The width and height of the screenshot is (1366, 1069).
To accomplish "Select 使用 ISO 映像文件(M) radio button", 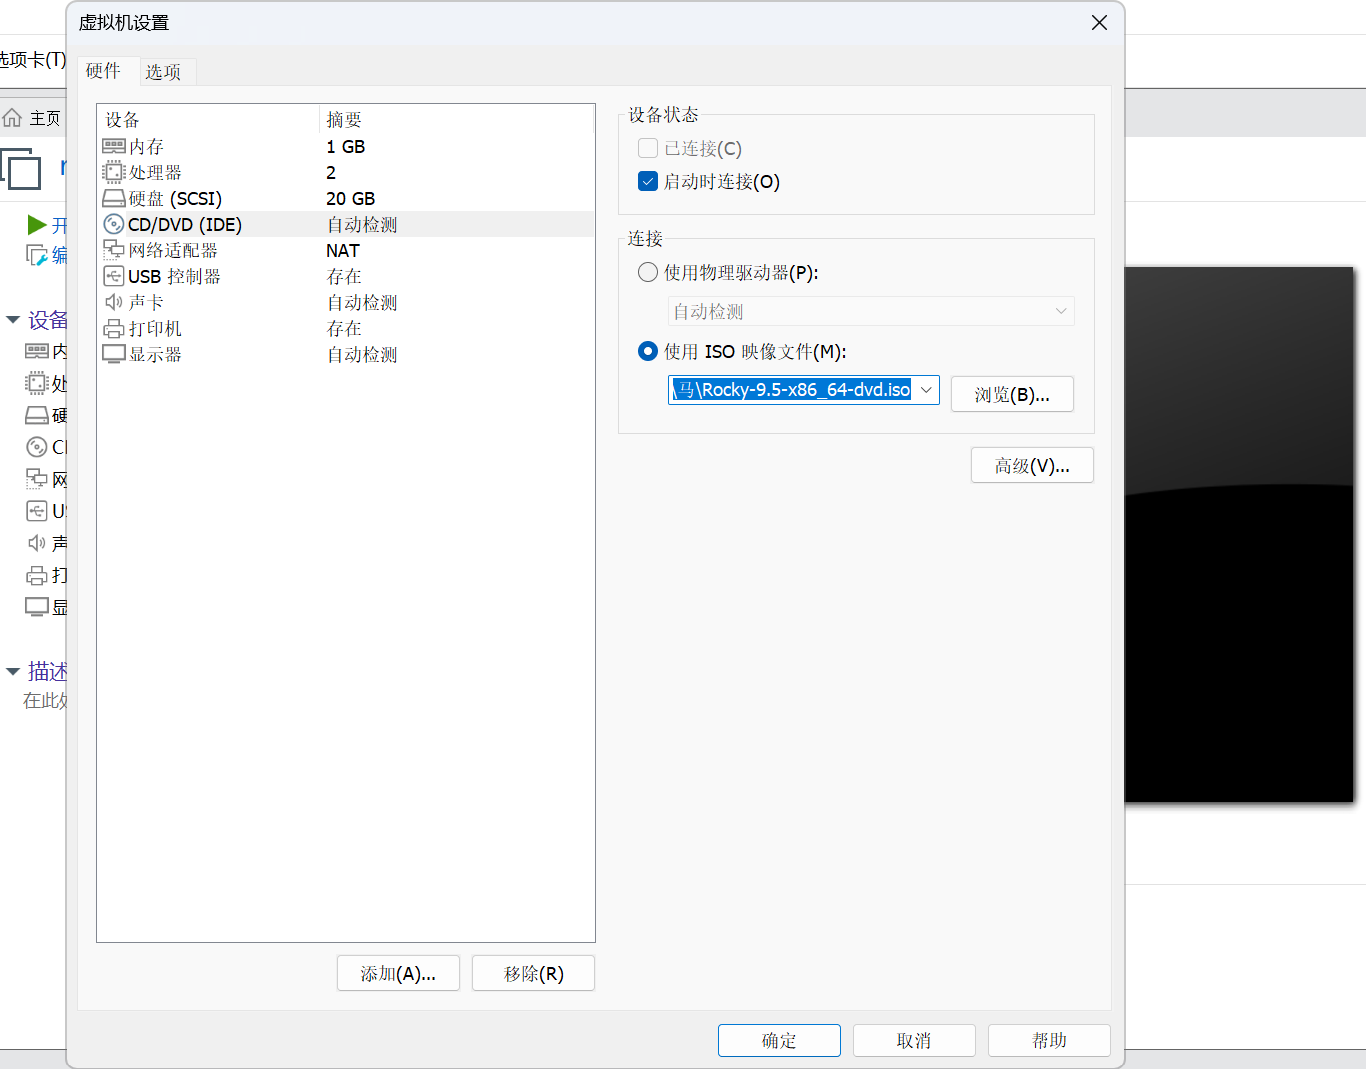I will [648, 351].
